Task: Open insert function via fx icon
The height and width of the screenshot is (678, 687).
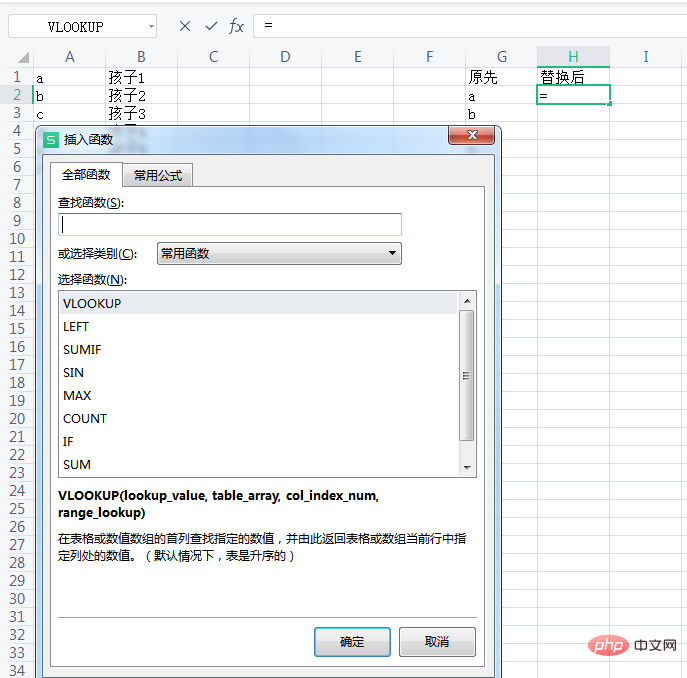Action: point(236,26)
